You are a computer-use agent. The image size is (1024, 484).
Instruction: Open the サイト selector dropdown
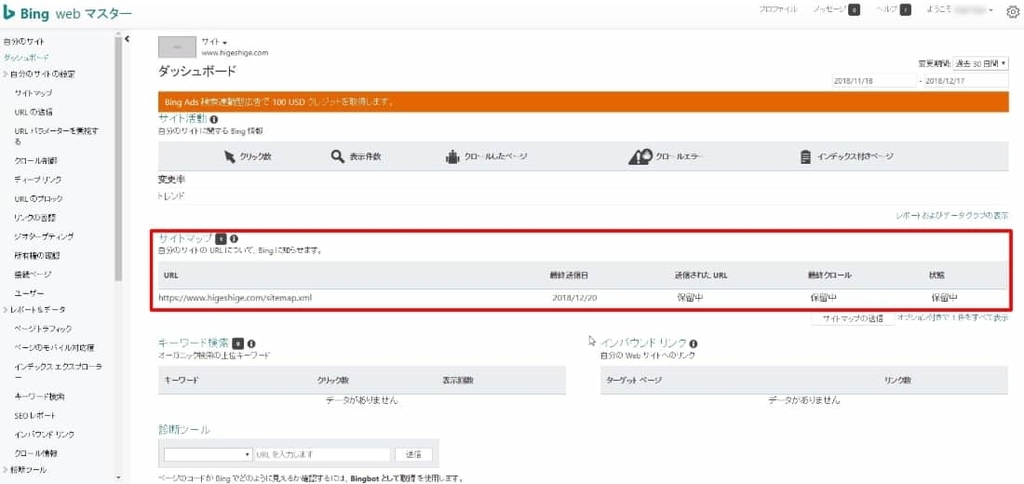point(214,42)
